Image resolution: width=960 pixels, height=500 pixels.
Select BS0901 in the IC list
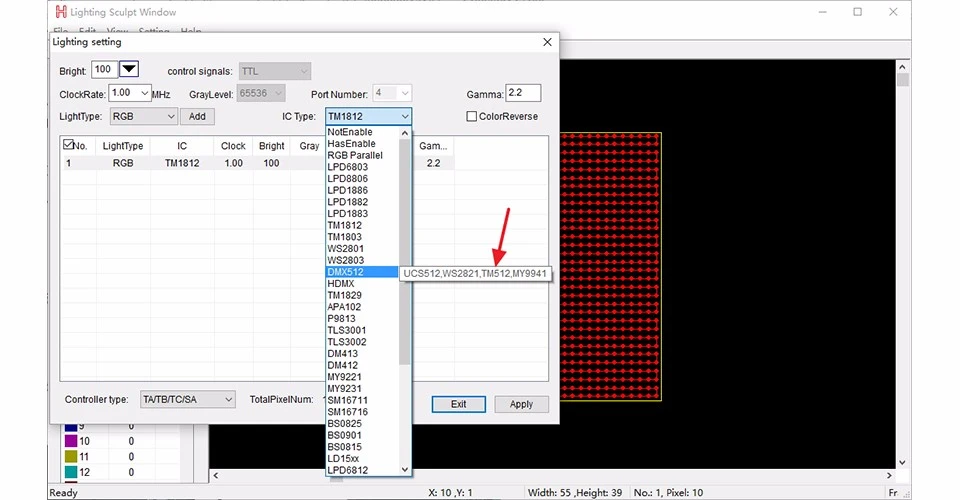coord(362,435)
